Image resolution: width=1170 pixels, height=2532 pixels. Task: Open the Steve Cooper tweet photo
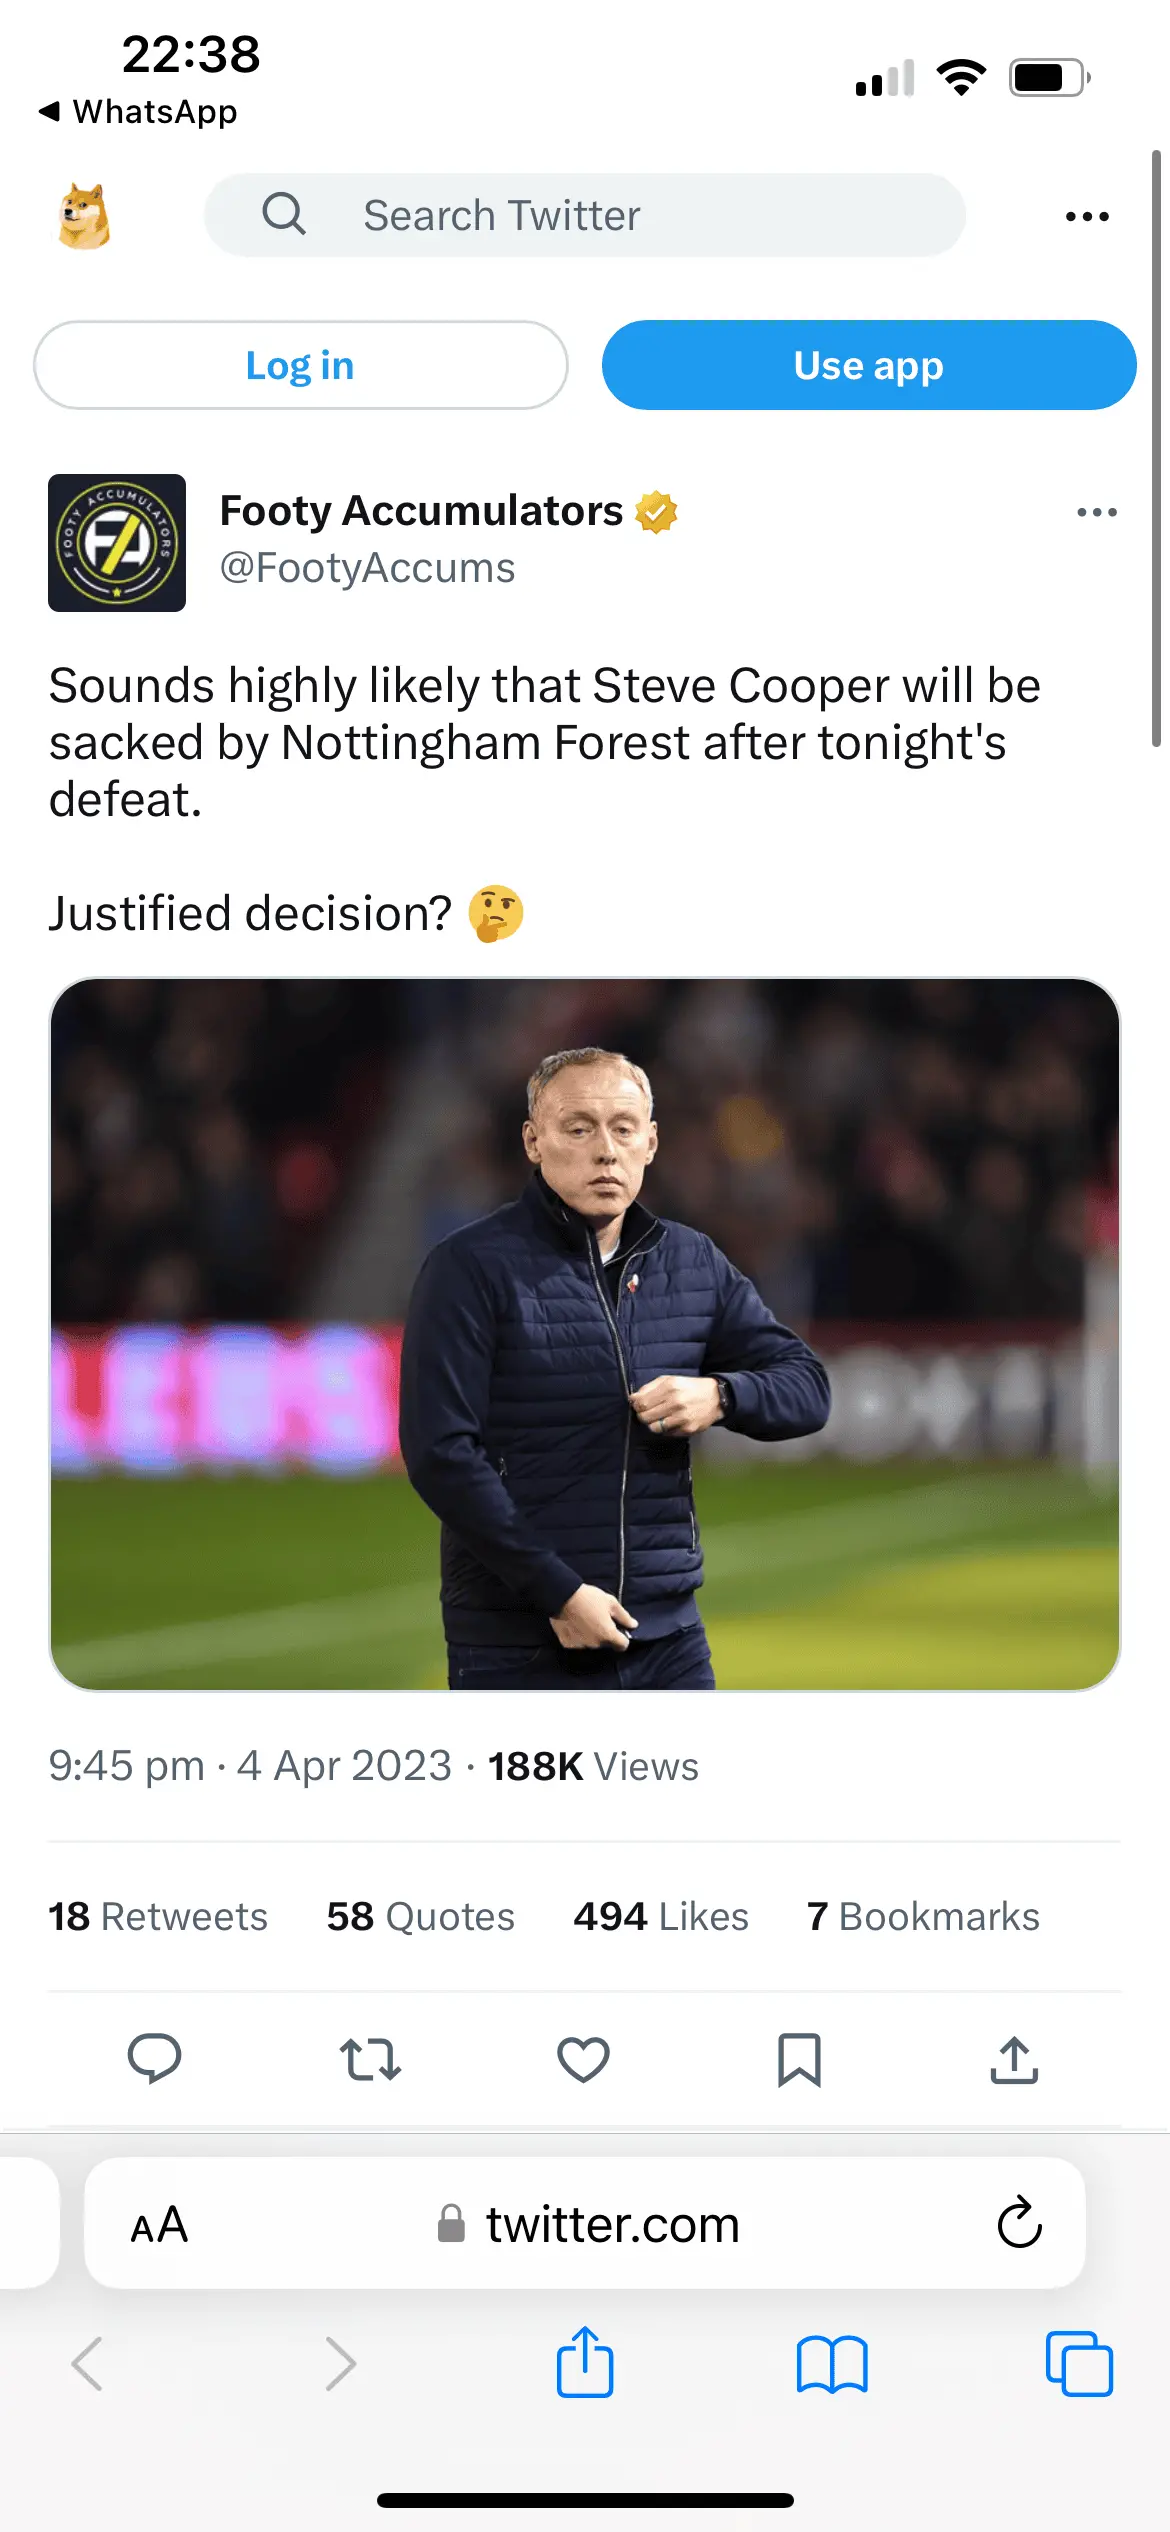pyautogui.click(x=585, y=1334)
